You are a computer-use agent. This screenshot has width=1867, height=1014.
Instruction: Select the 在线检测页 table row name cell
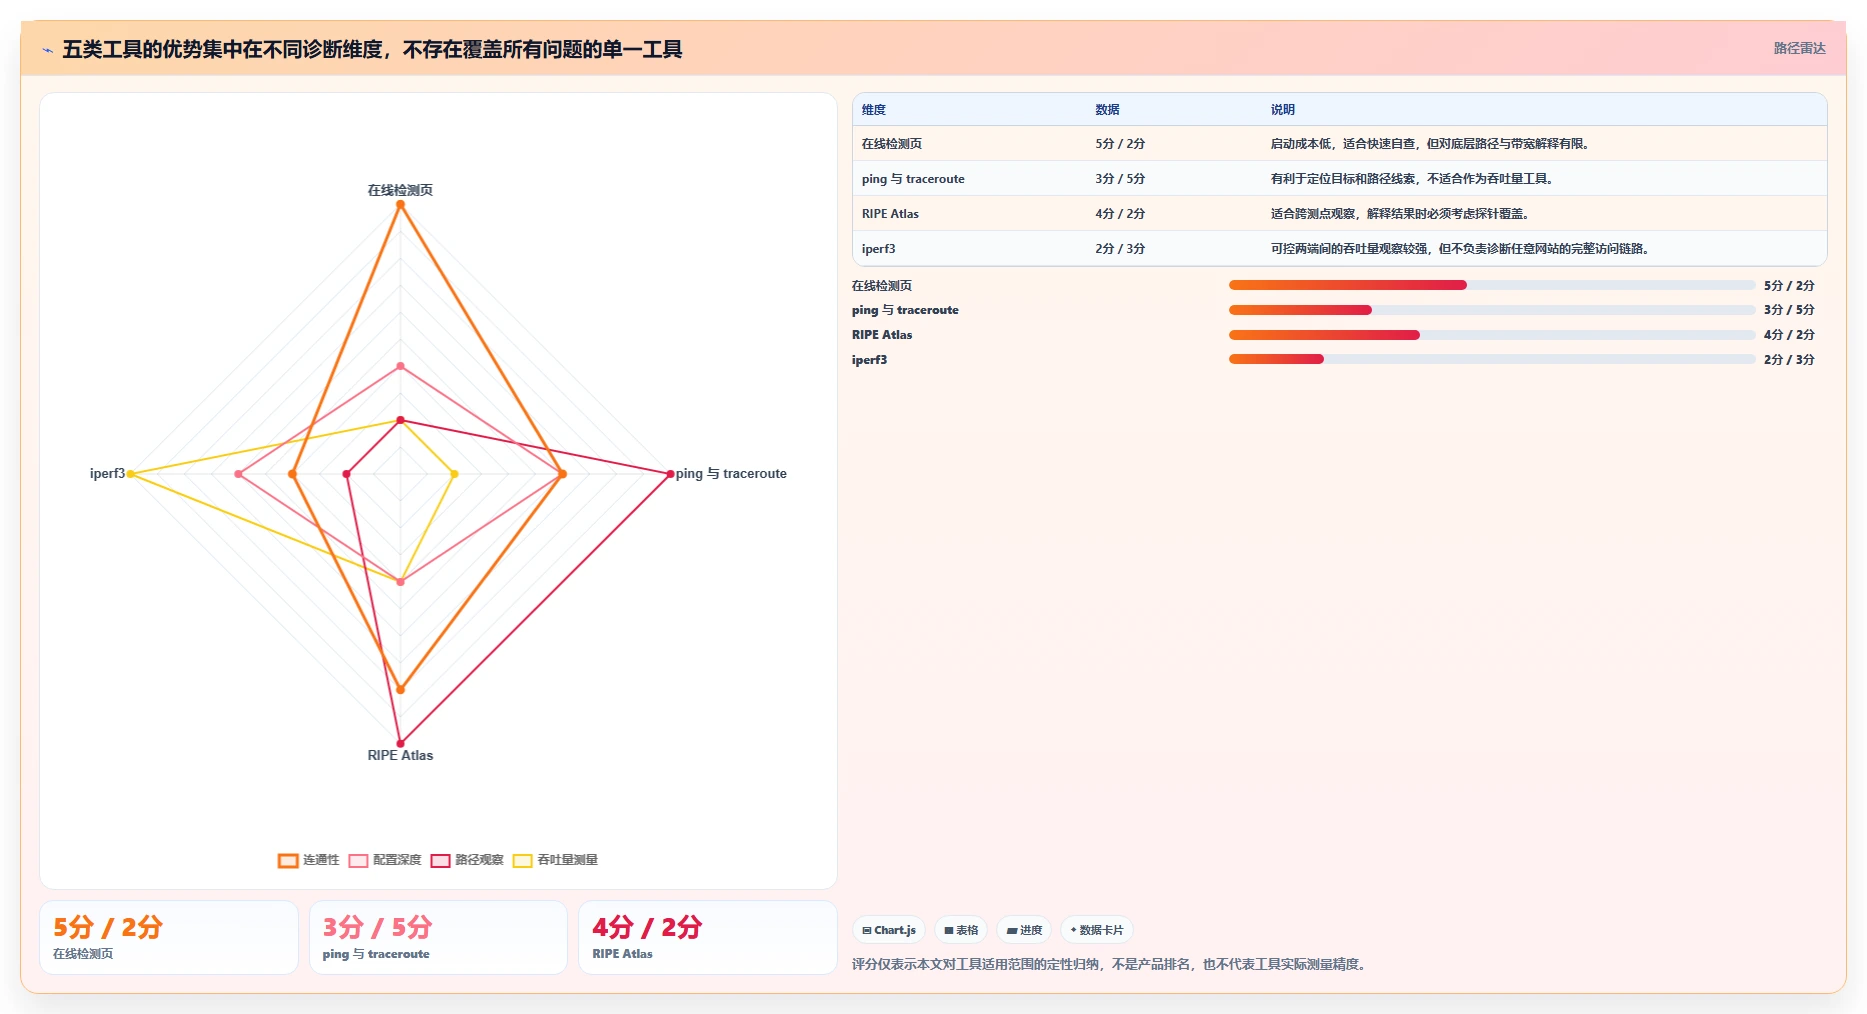pos(969,144)
